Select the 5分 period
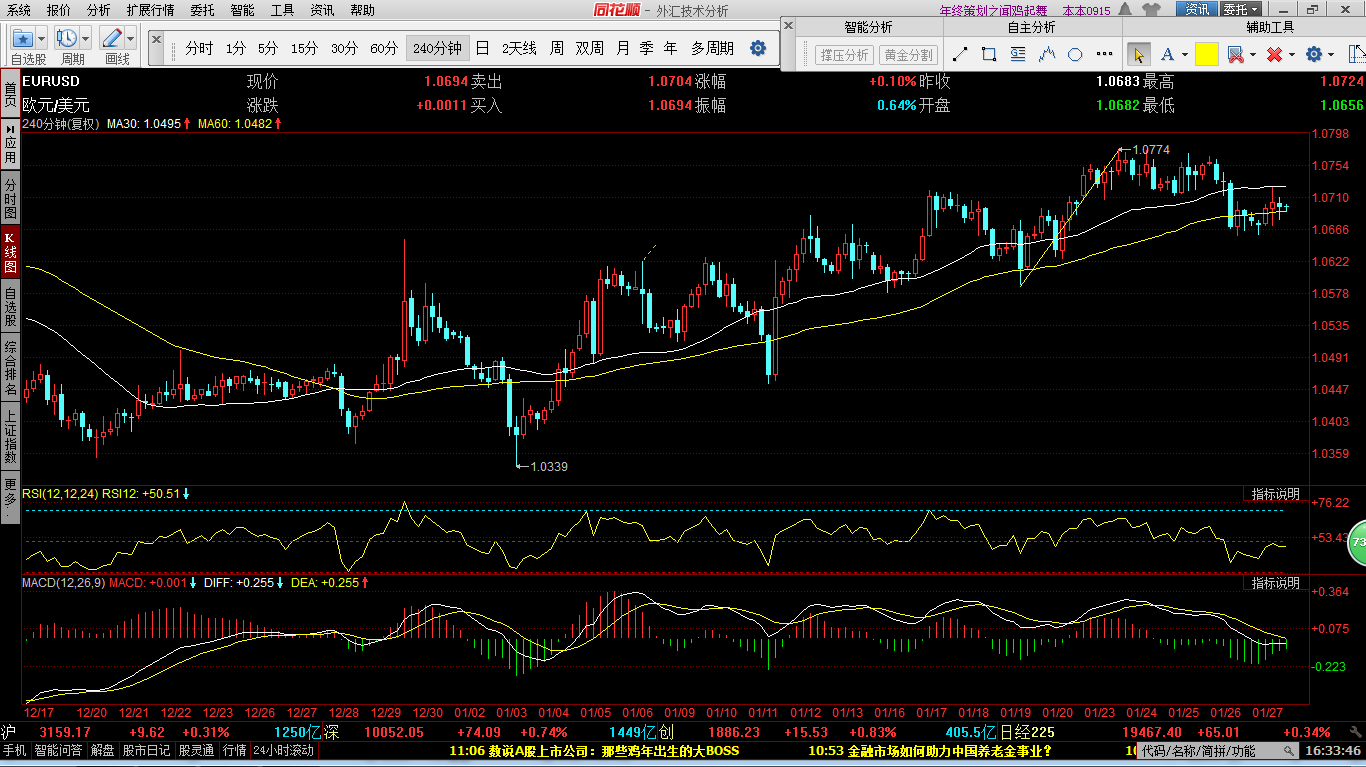1366x767 pixels. (267, 48)
